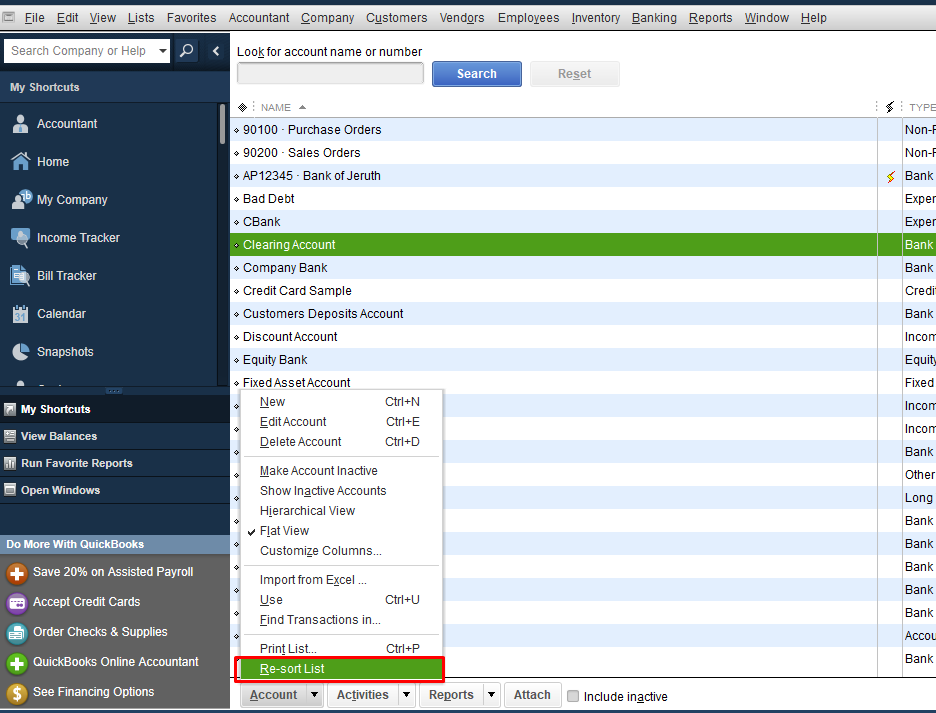Click the Order Checks & Supplies icon
The height and width of the screenshot is (713, 936).
point(17,632)
